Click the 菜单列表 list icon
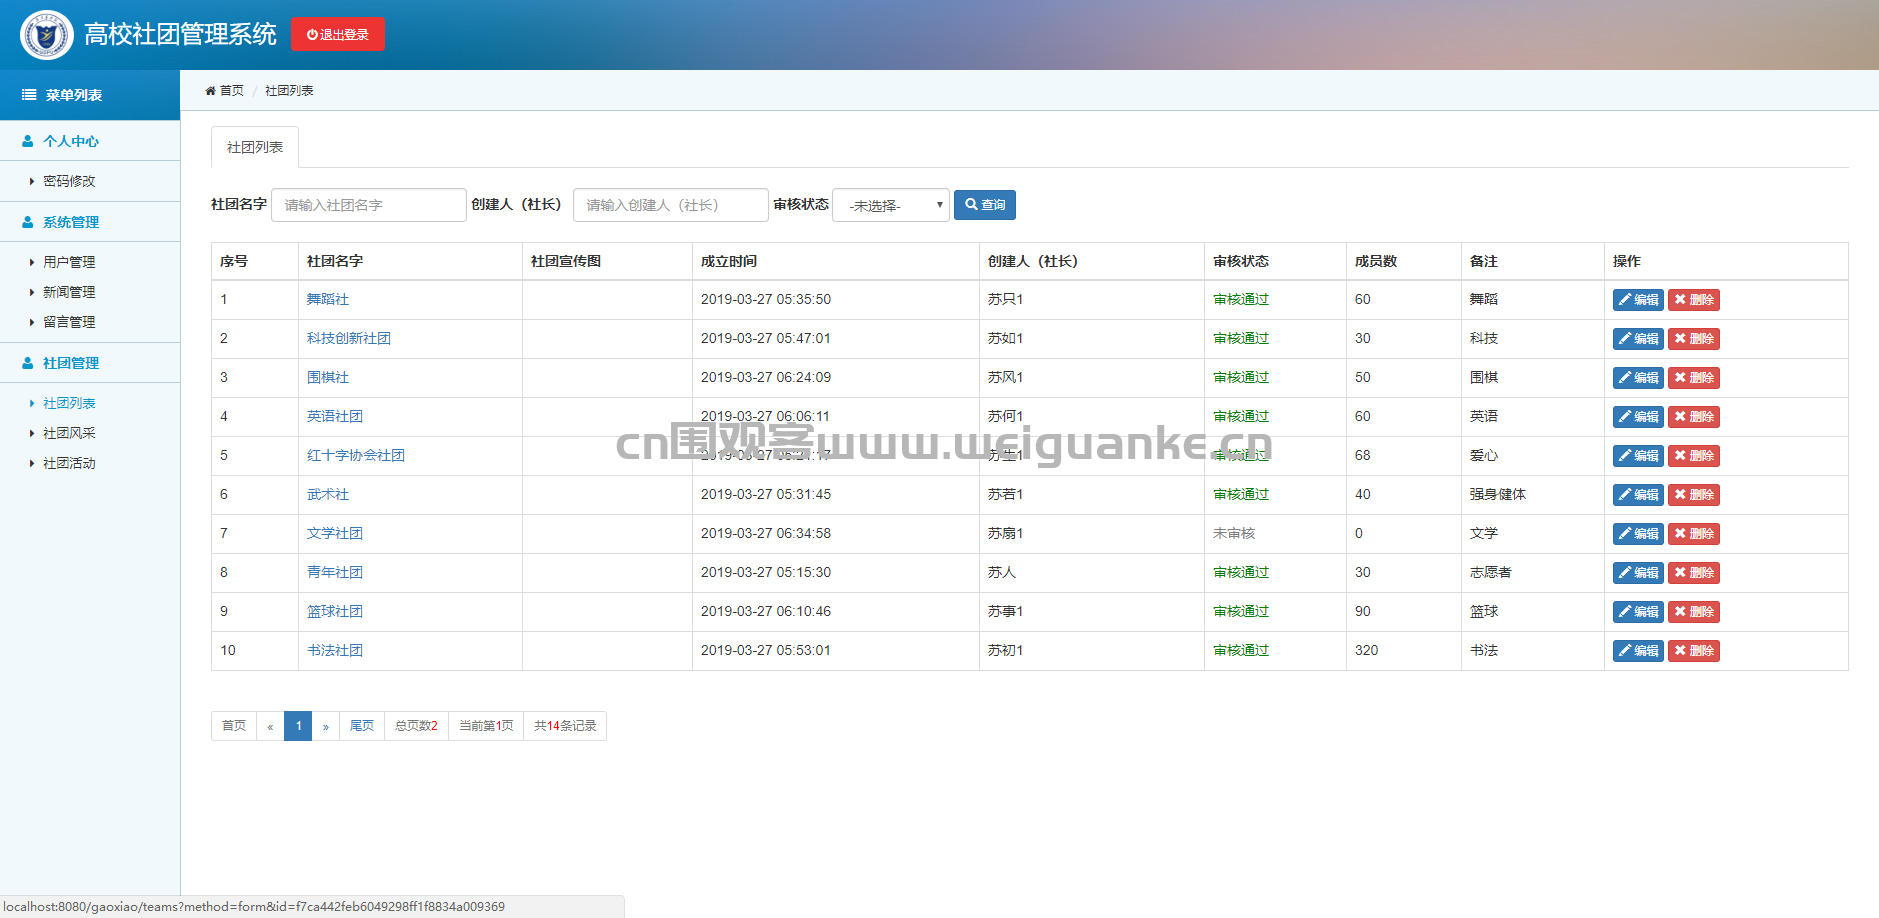The height and width of the screenshot is (918, 1879). coord(29,95)
